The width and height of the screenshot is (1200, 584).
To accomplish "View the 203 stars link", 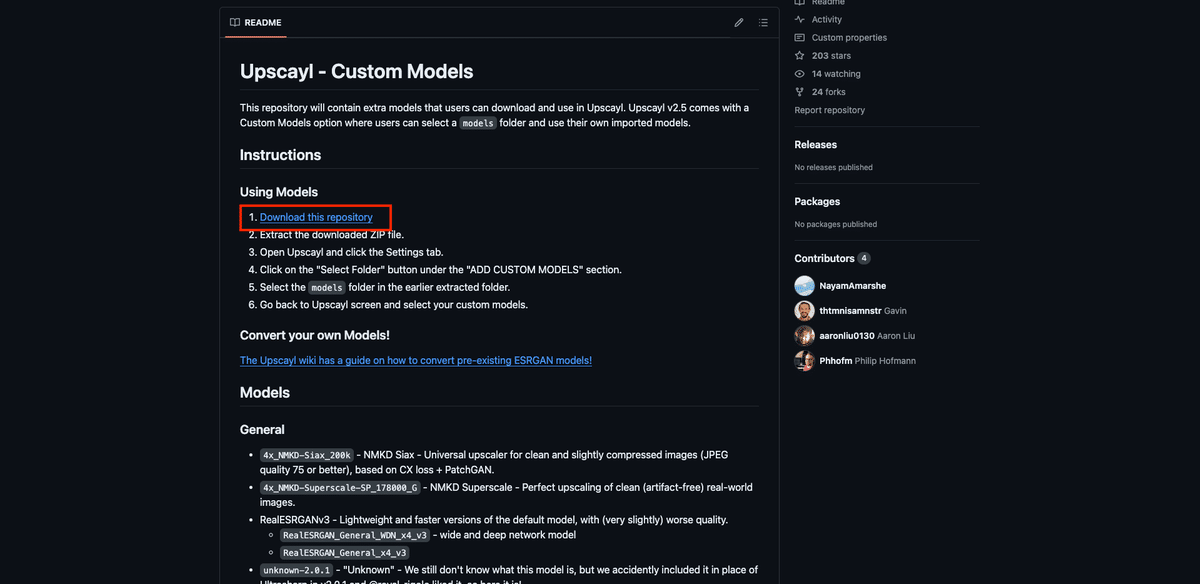I will point(831,56).
